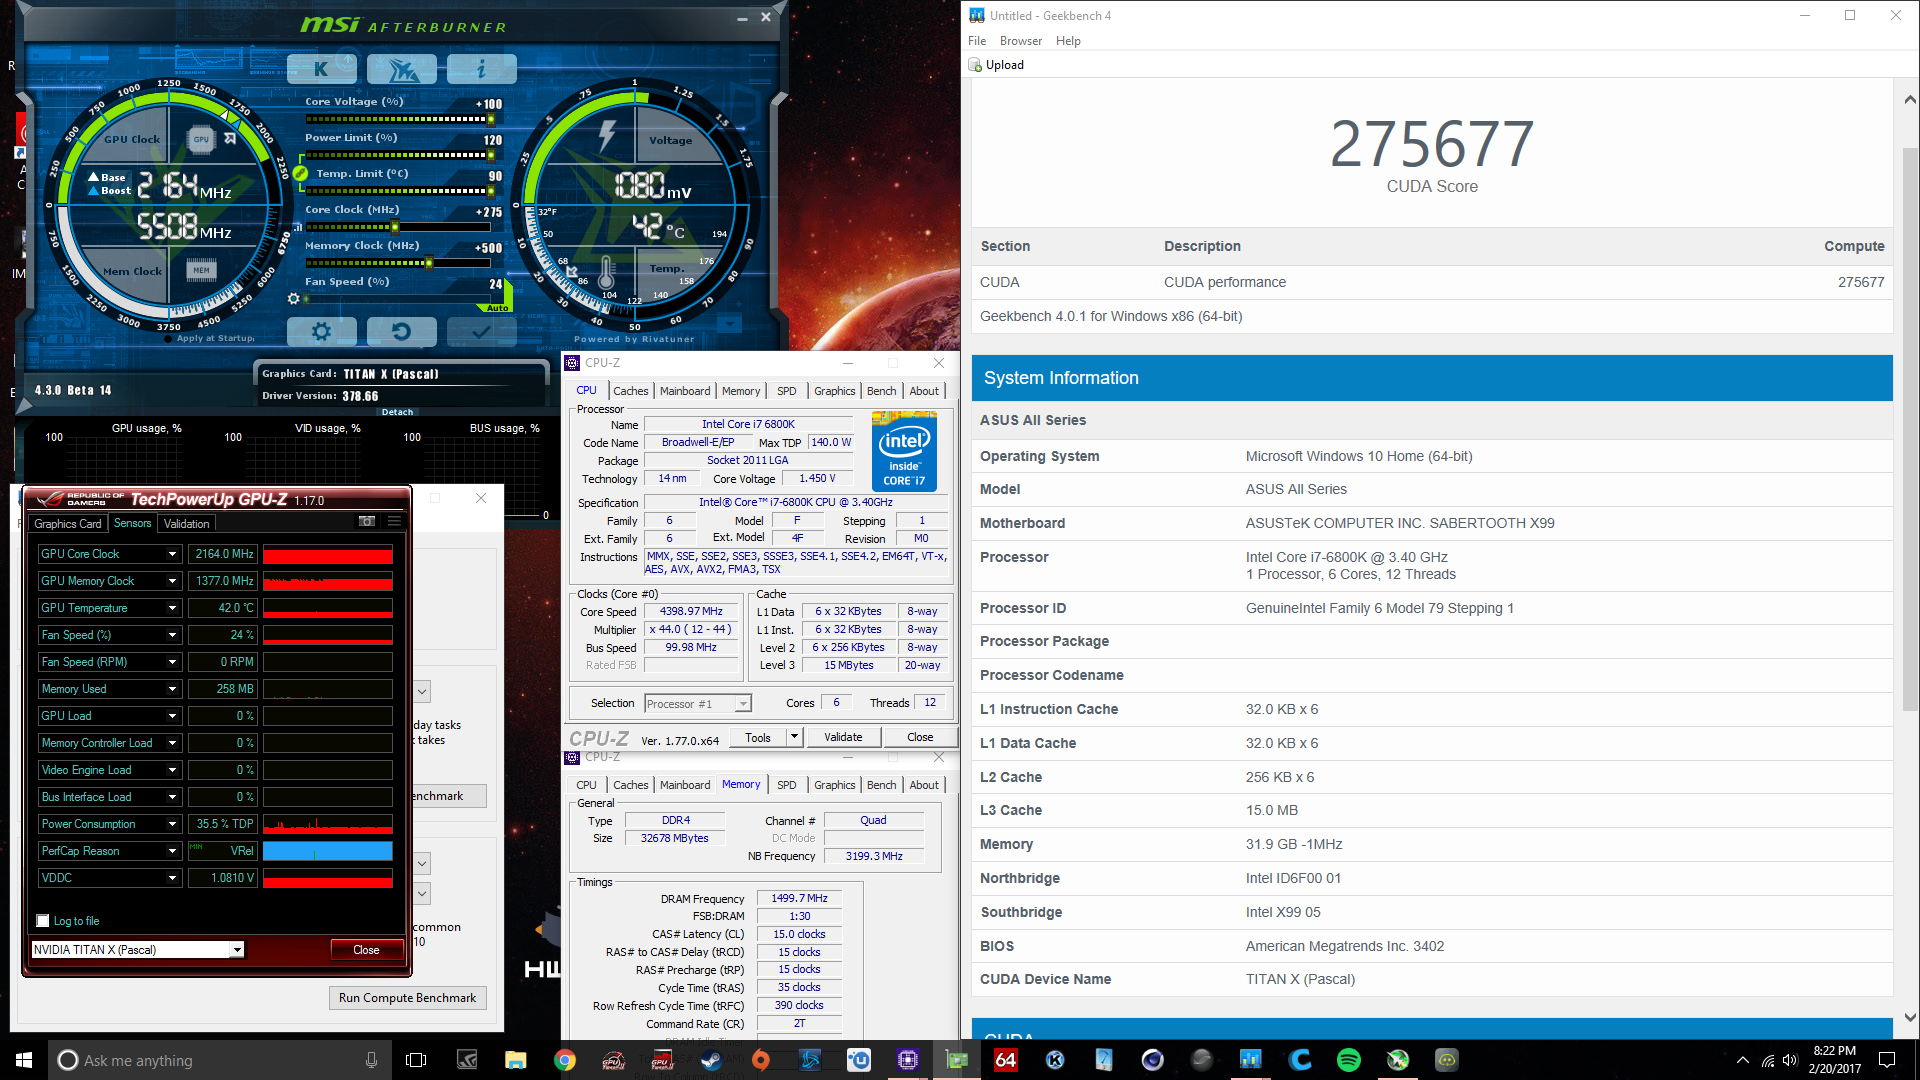This screenshot has width=1920, height=1080.
Task: Open the volume control in system tray
Action: point(1790,1060)
